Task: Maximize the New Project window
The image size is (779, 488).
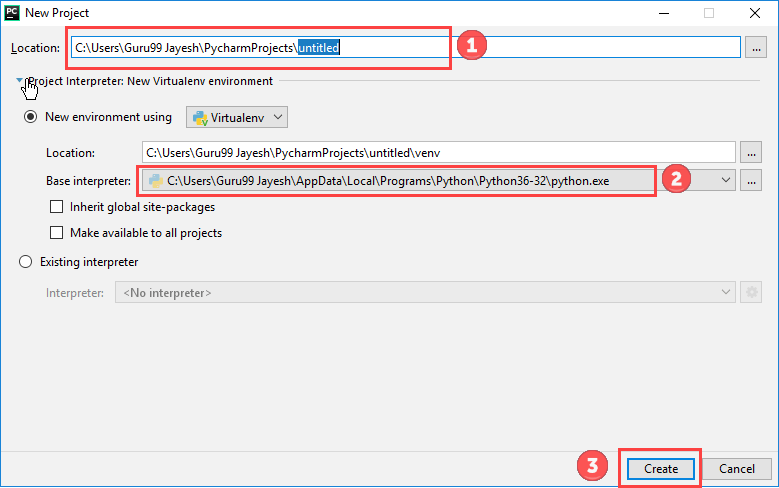Action: [709, 13]
